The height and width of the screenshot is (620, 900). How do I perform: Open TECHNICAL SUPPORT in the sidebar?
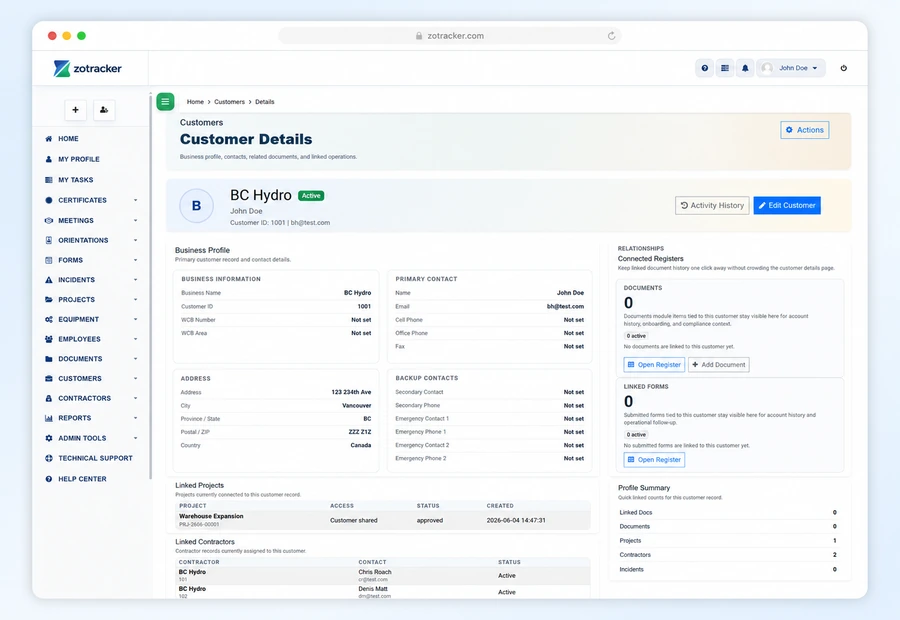pyautogui.click(x=95, y=458)
